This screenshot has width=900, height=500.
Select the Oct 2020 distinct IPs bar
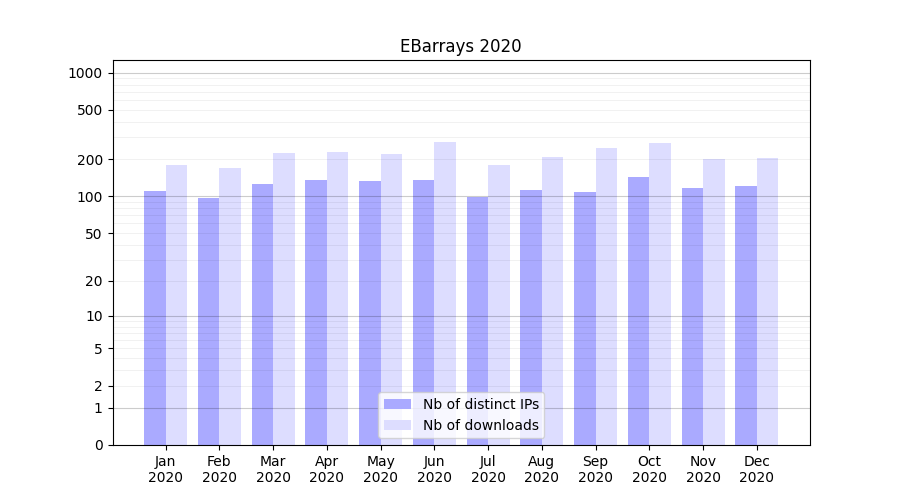(x=638, y=310)
